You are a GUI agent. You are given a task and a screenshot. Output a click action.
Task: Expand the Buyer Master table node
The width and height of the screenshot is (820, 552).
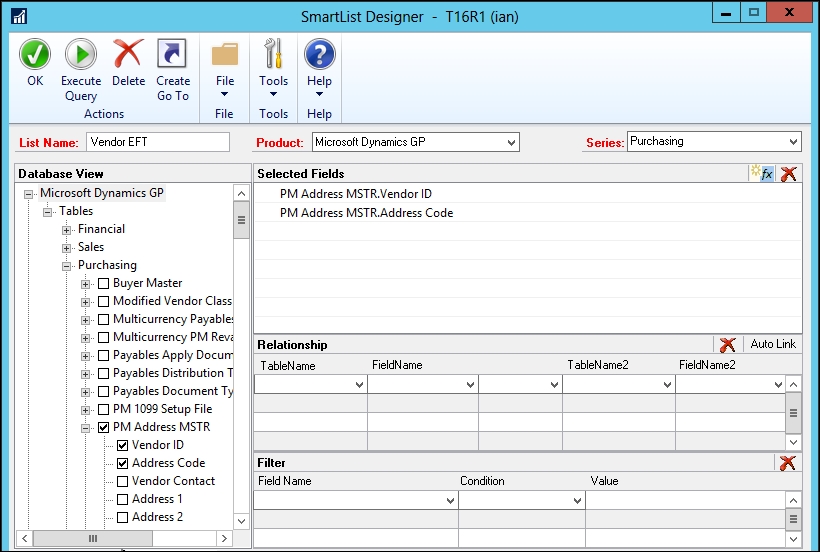point(85,284)
